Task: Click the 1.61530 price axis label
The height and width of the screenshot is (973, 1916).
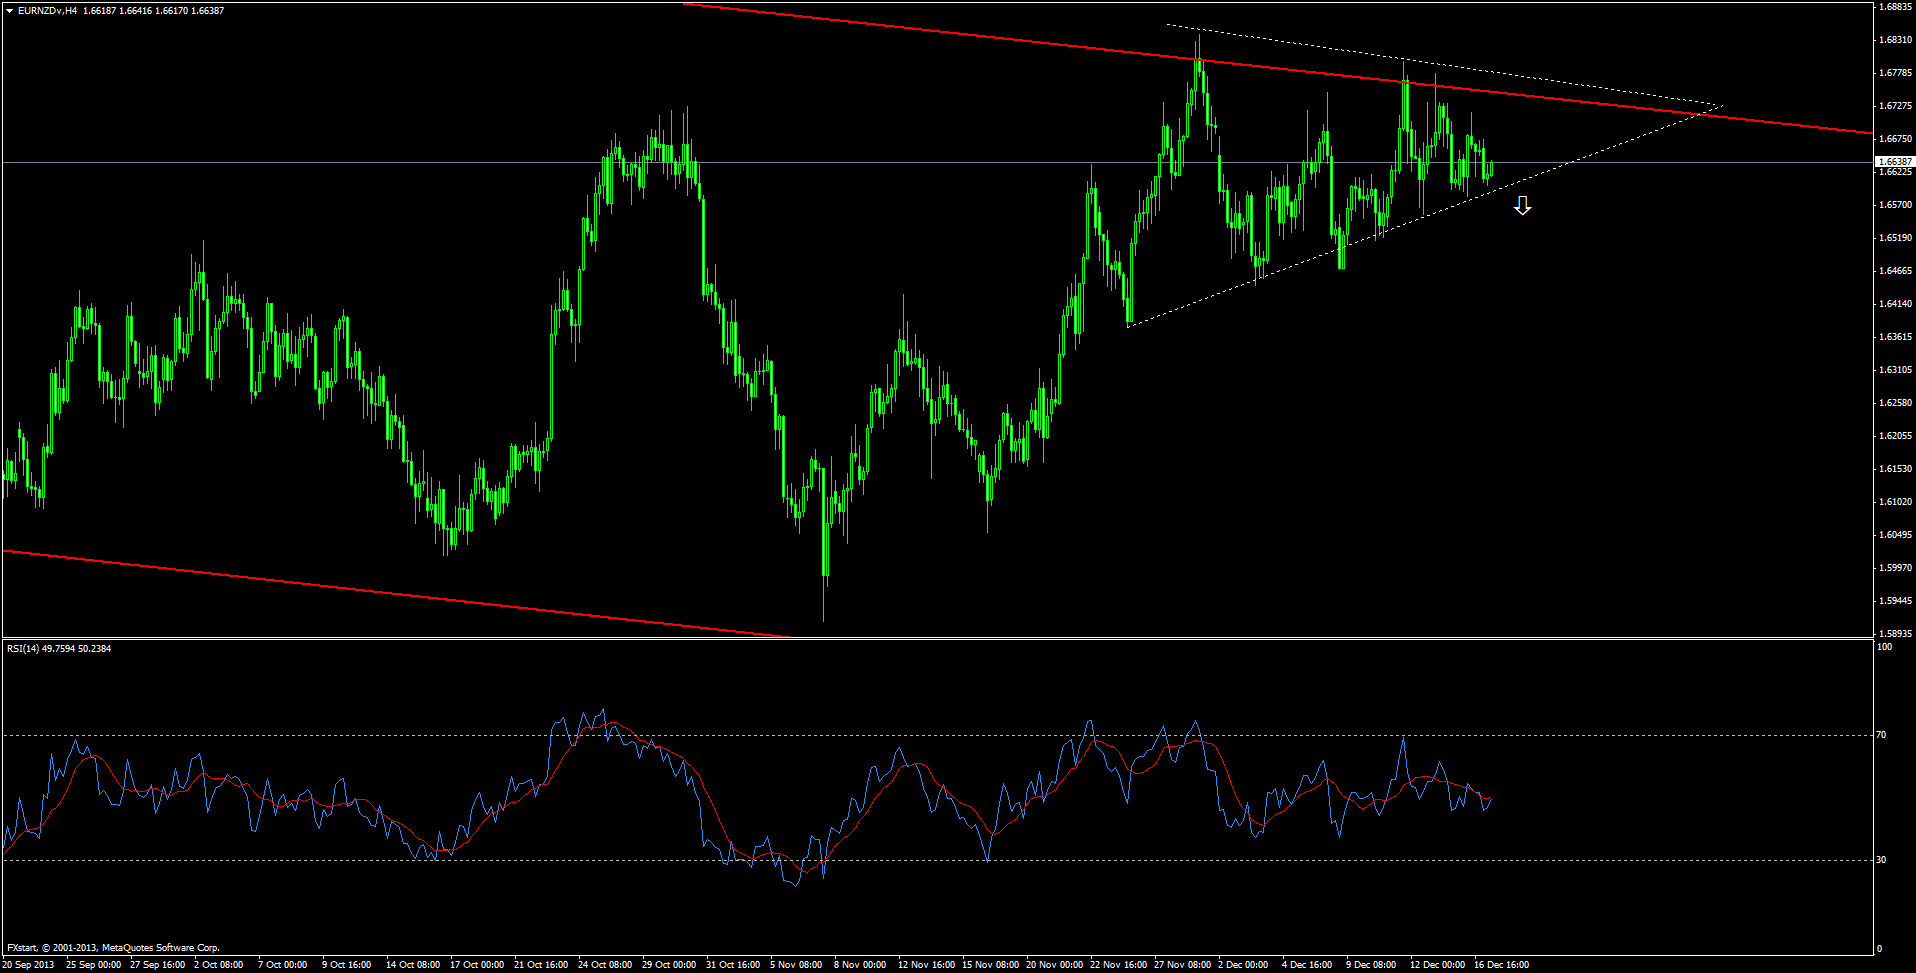Action: [x=1895, y=469]
